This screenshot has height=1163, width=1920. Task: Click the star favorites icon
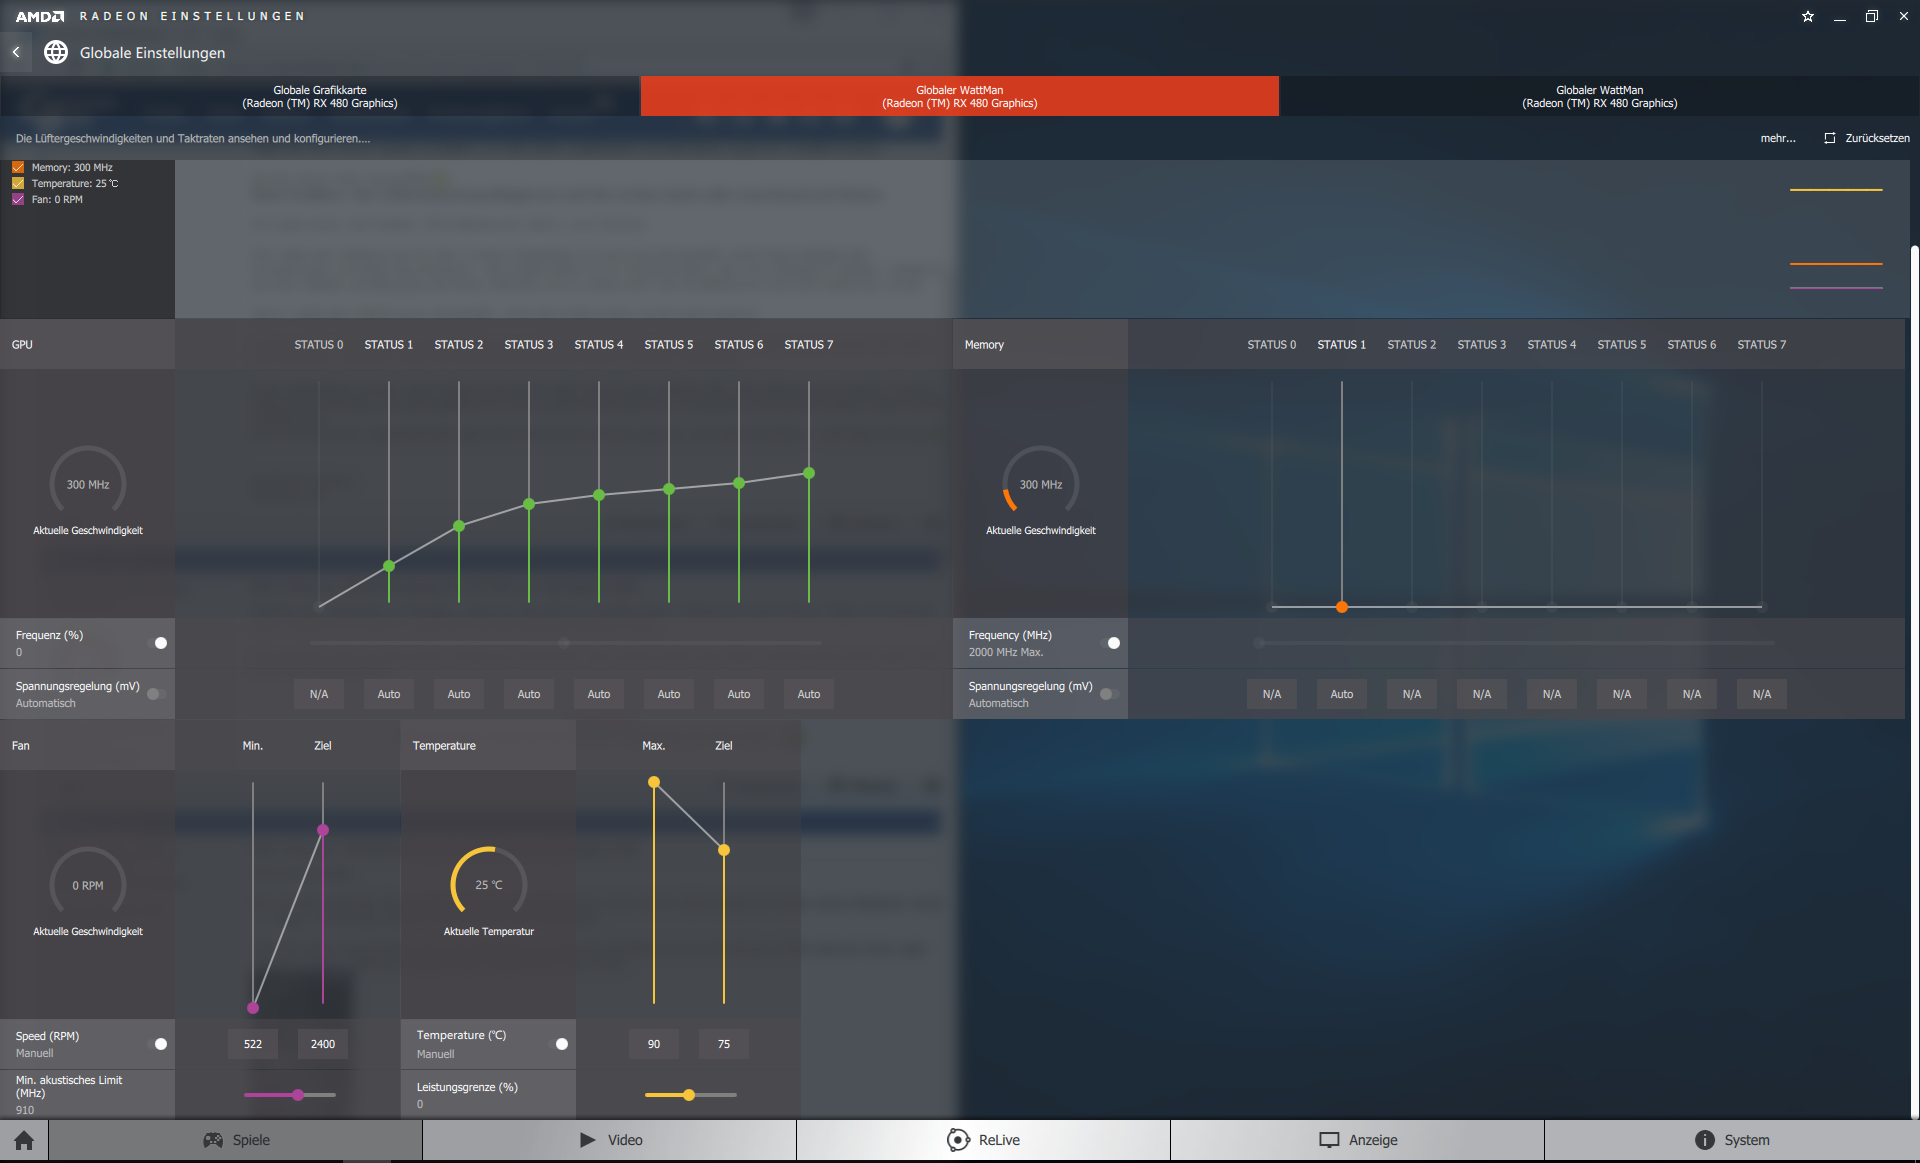coord(1807,16)
